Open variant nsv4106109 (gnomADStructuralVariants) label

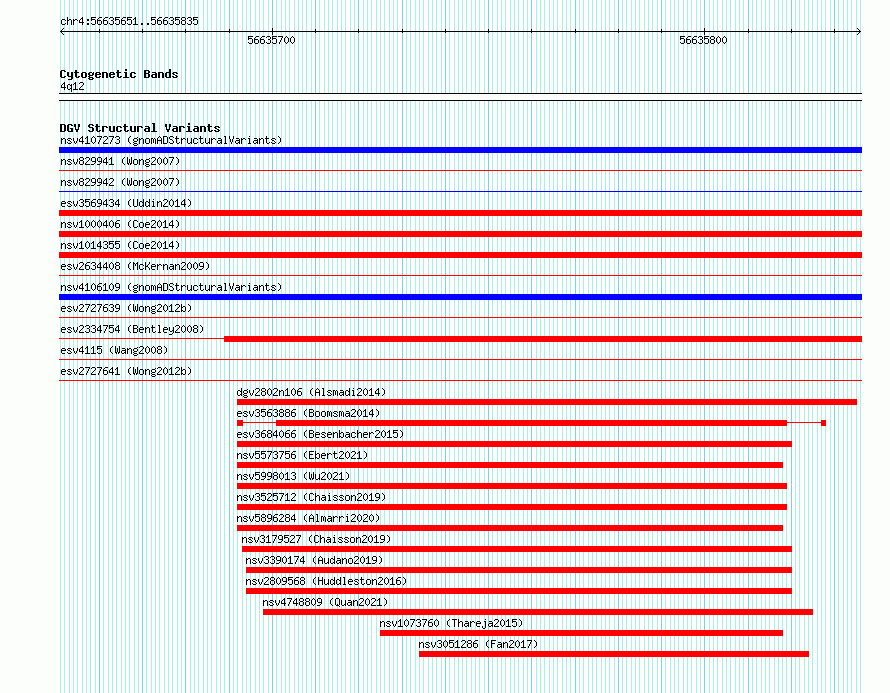pyautogui.click(x=171, y=287)
